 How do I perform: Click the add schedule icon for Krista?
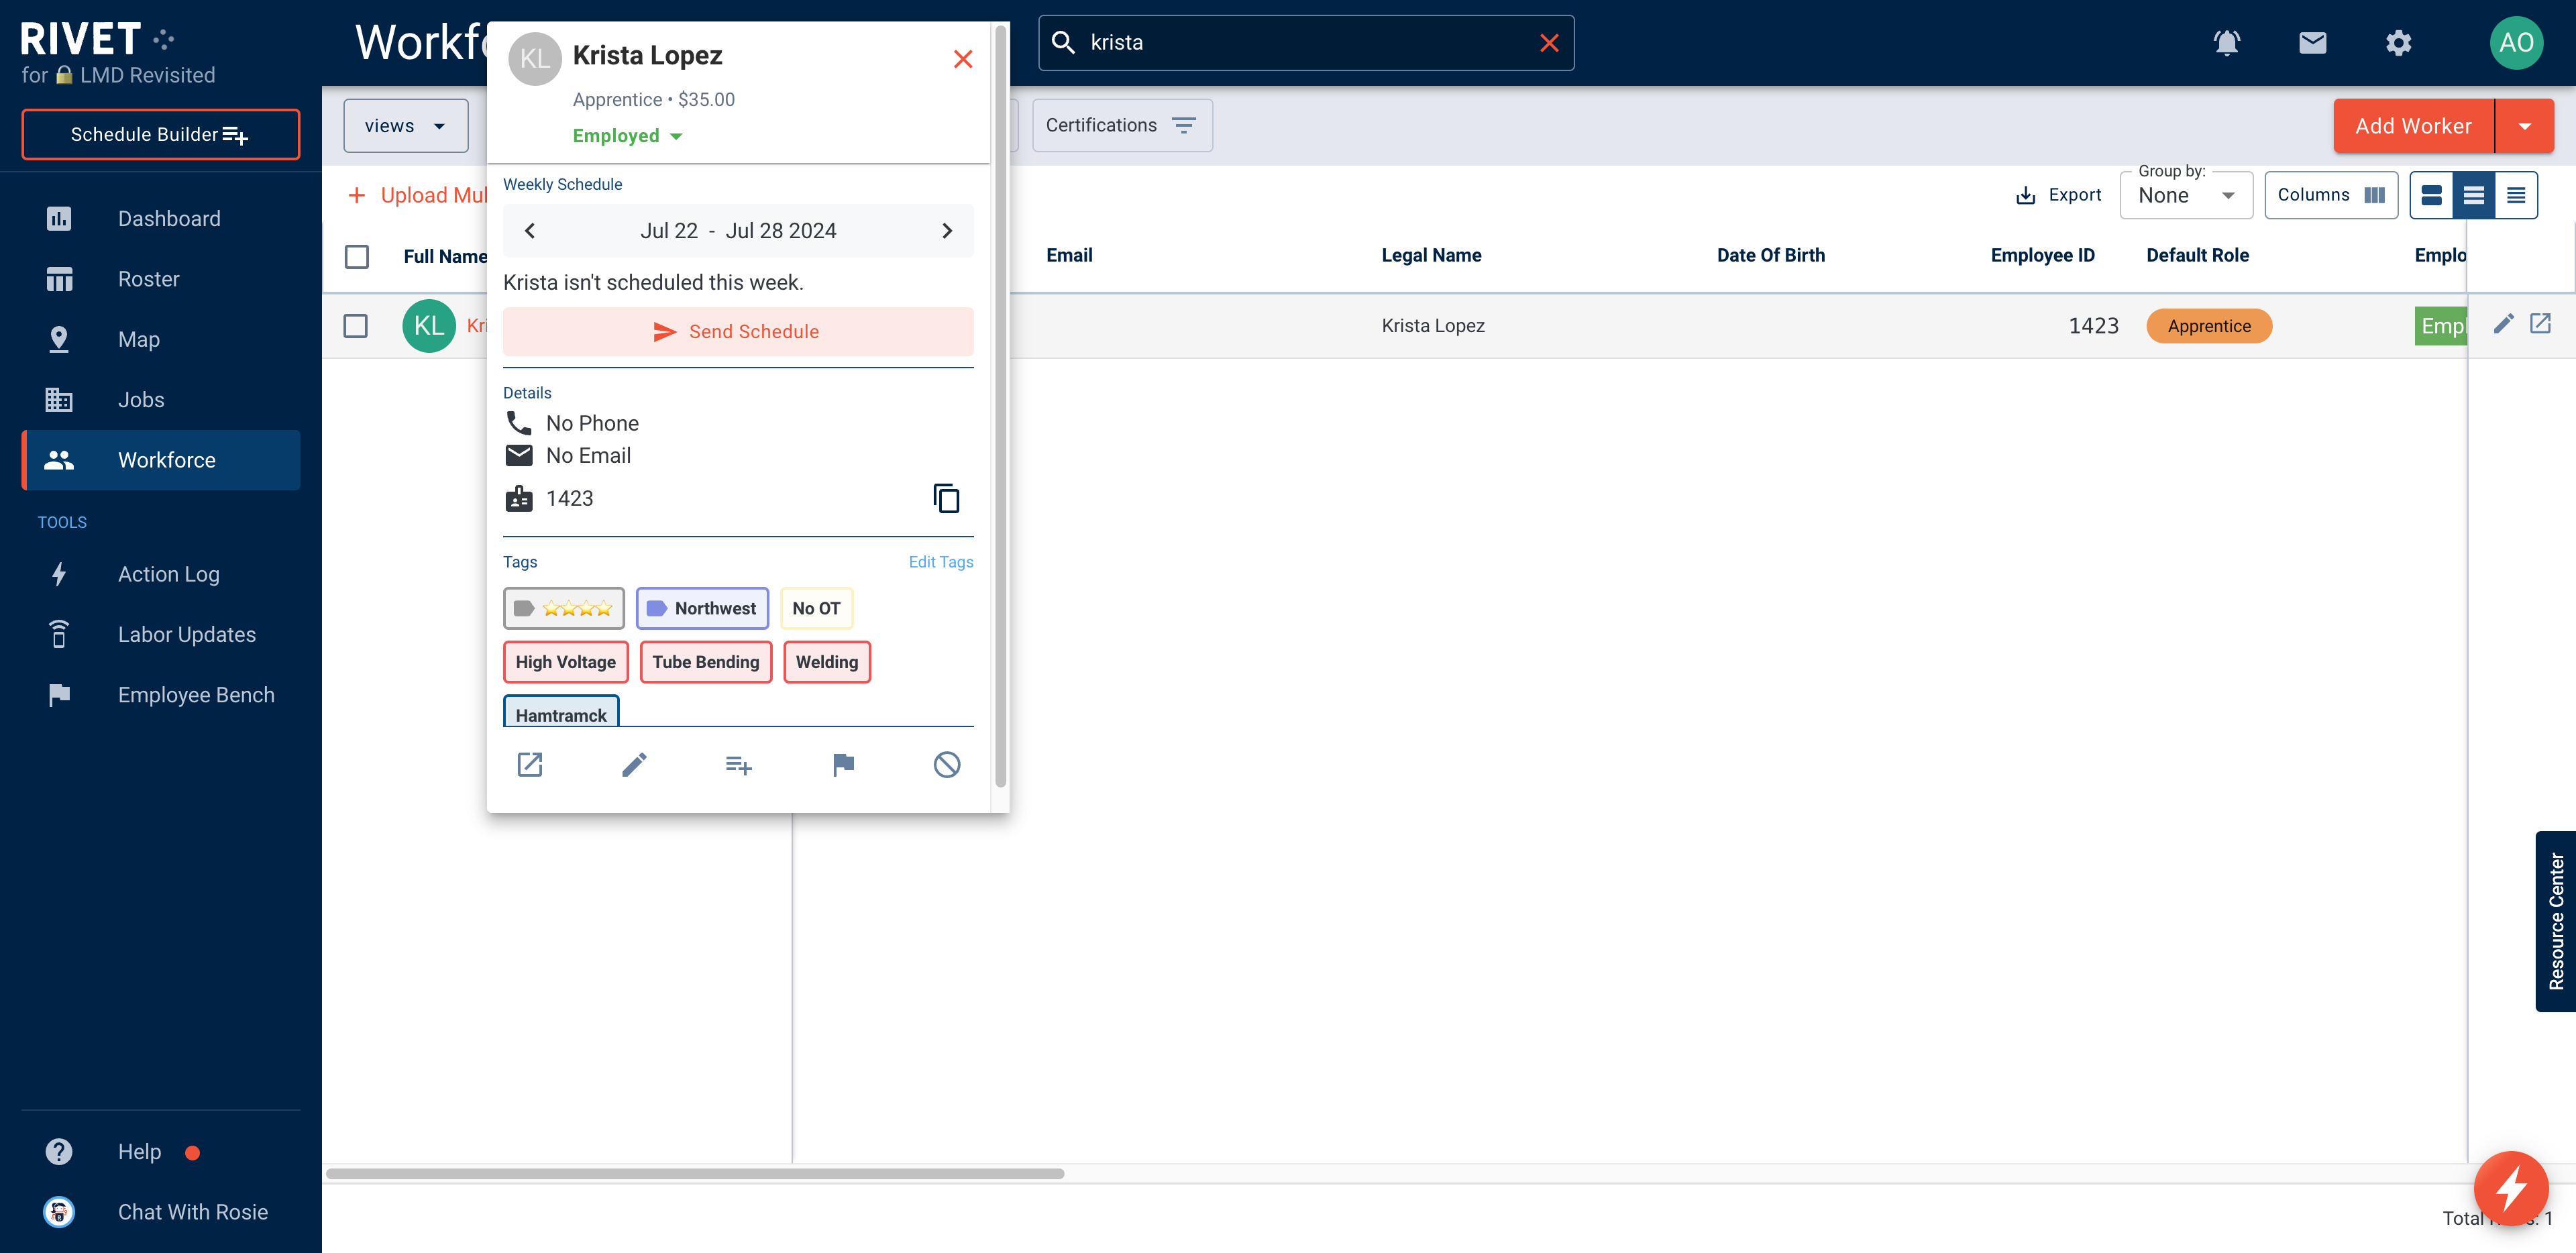[738, 763]
